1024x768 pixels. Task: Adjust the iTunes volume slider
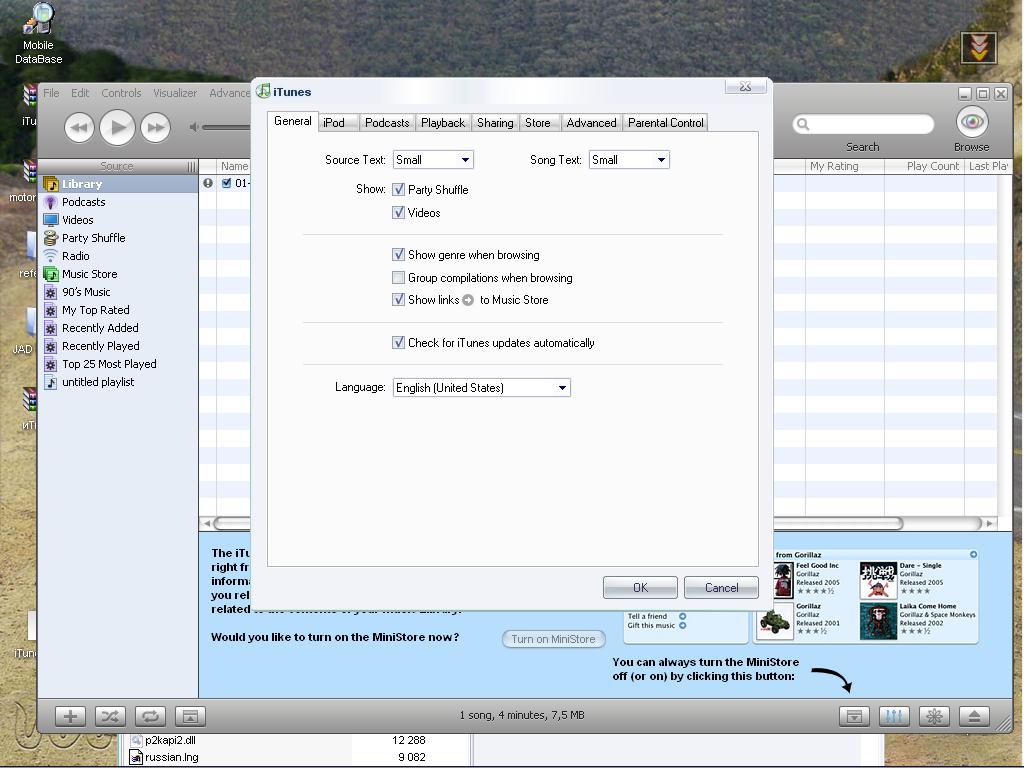[226, 127]
